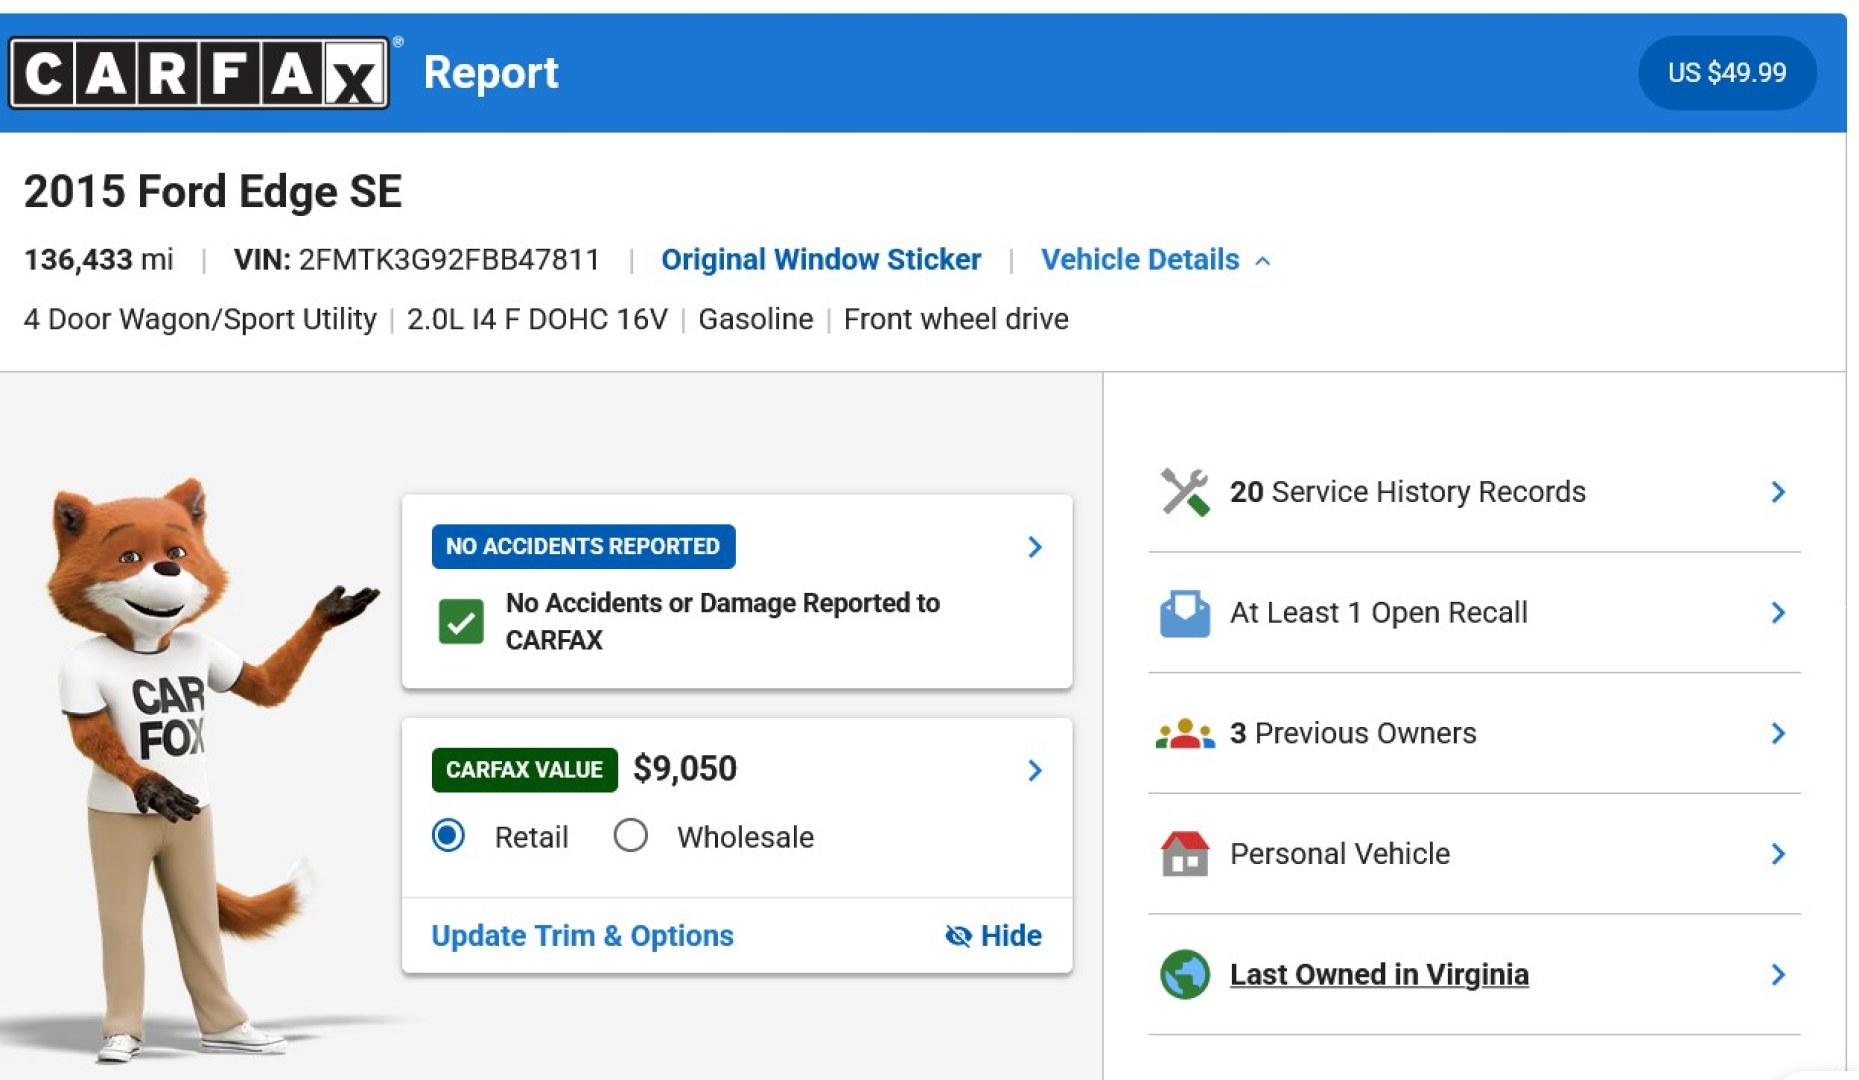Screen dimensions: 1859x1080
Task: Click the personal vehicle house icon
Action: point(1185,854)
